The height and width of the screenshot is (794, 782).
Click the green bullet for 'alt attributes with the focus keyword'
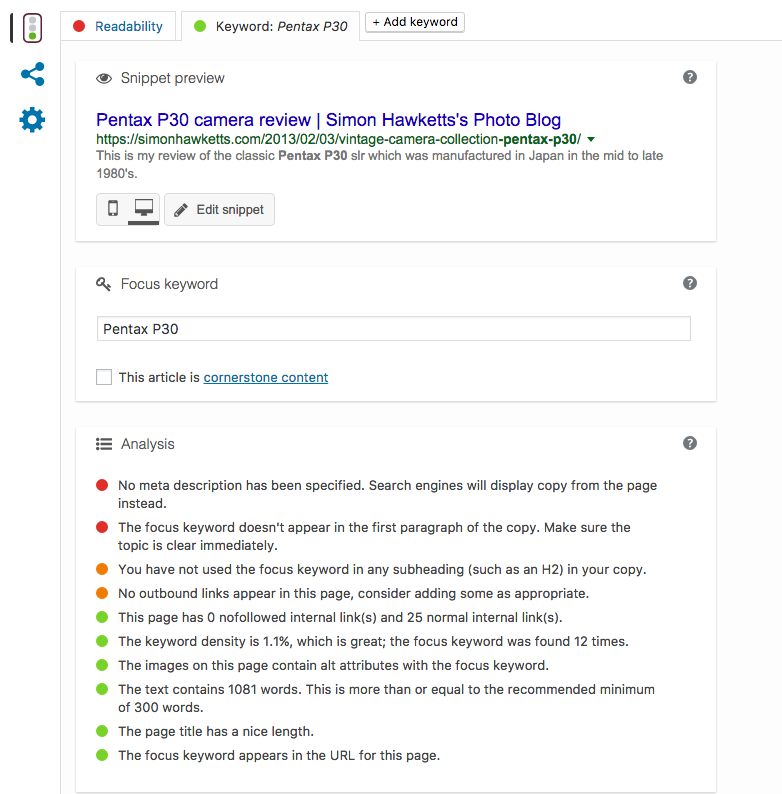[x=102, y=665]
